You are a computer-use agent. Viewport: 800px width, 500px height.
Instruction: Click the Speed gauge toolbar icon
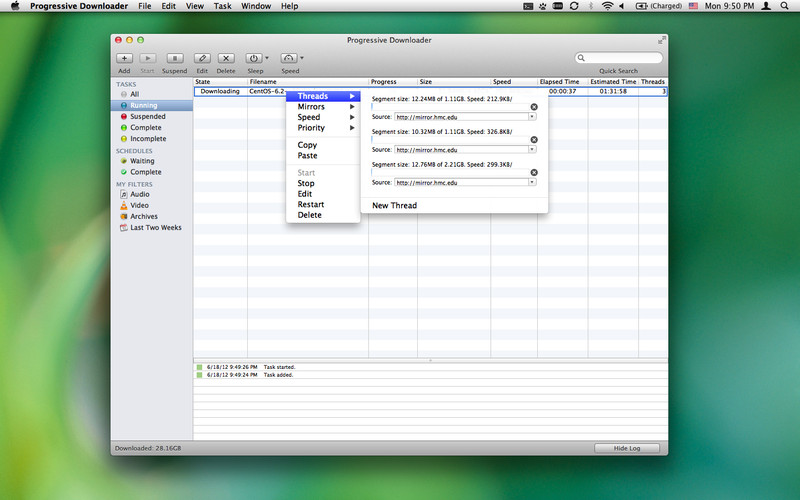point(289,59)
